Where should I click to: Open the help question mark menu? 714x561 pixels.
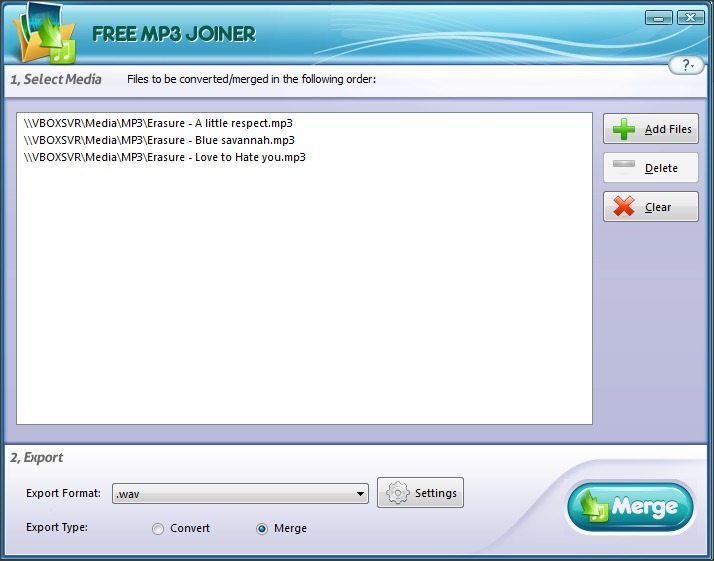pos(687,65)
